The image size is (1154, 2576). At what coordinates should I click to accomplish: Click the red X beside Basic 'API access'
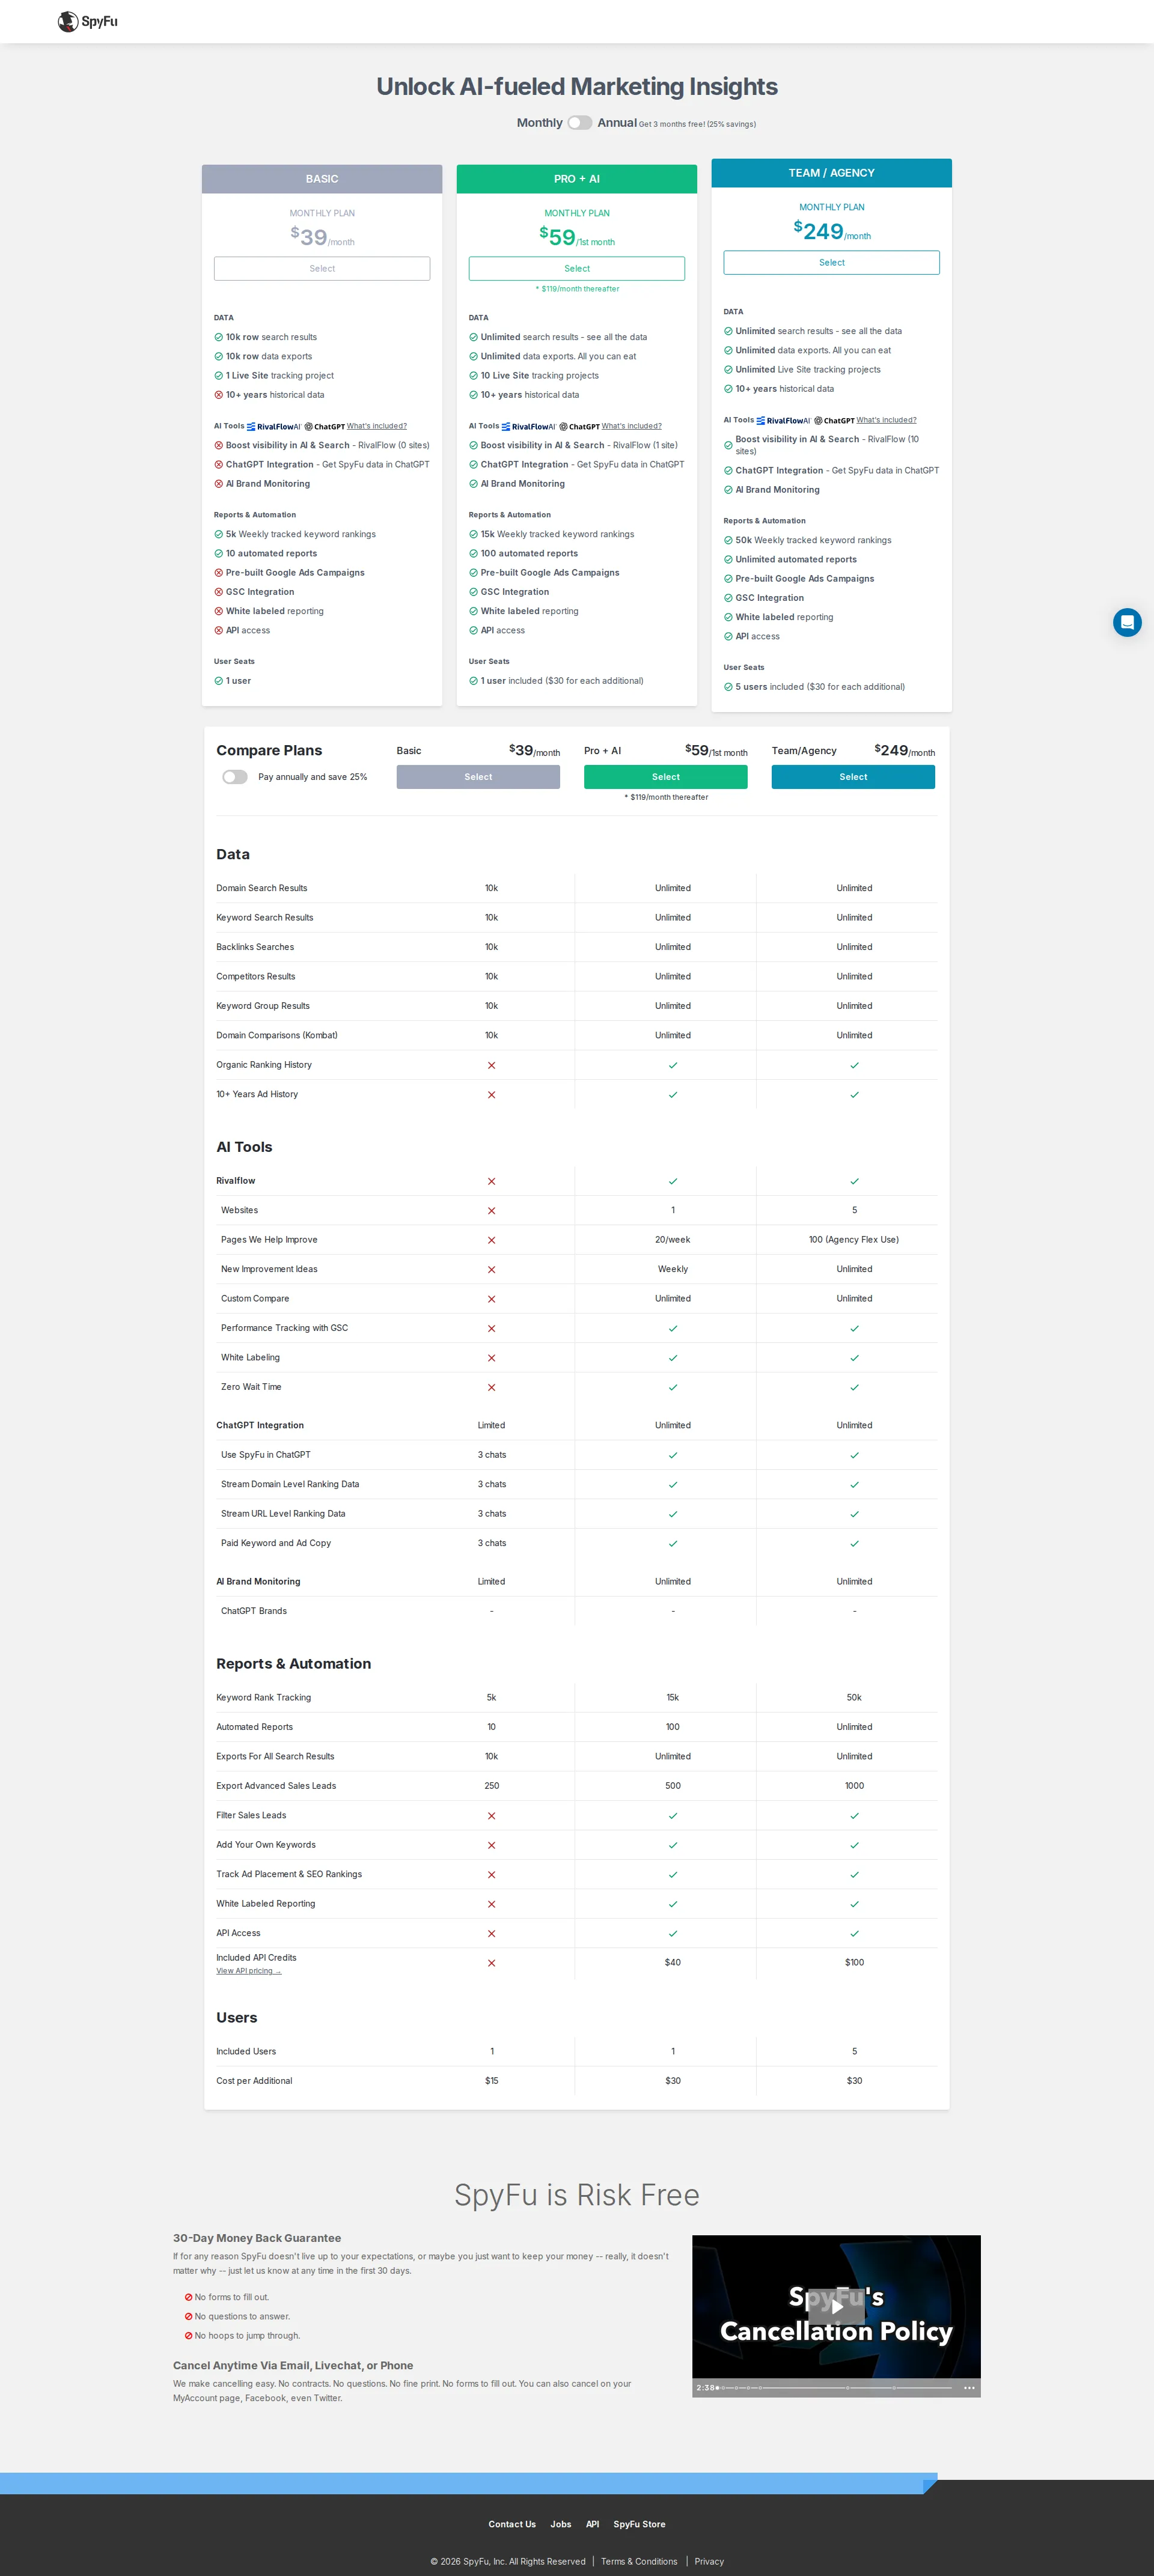pyautogui.click(x=218, y=631)
